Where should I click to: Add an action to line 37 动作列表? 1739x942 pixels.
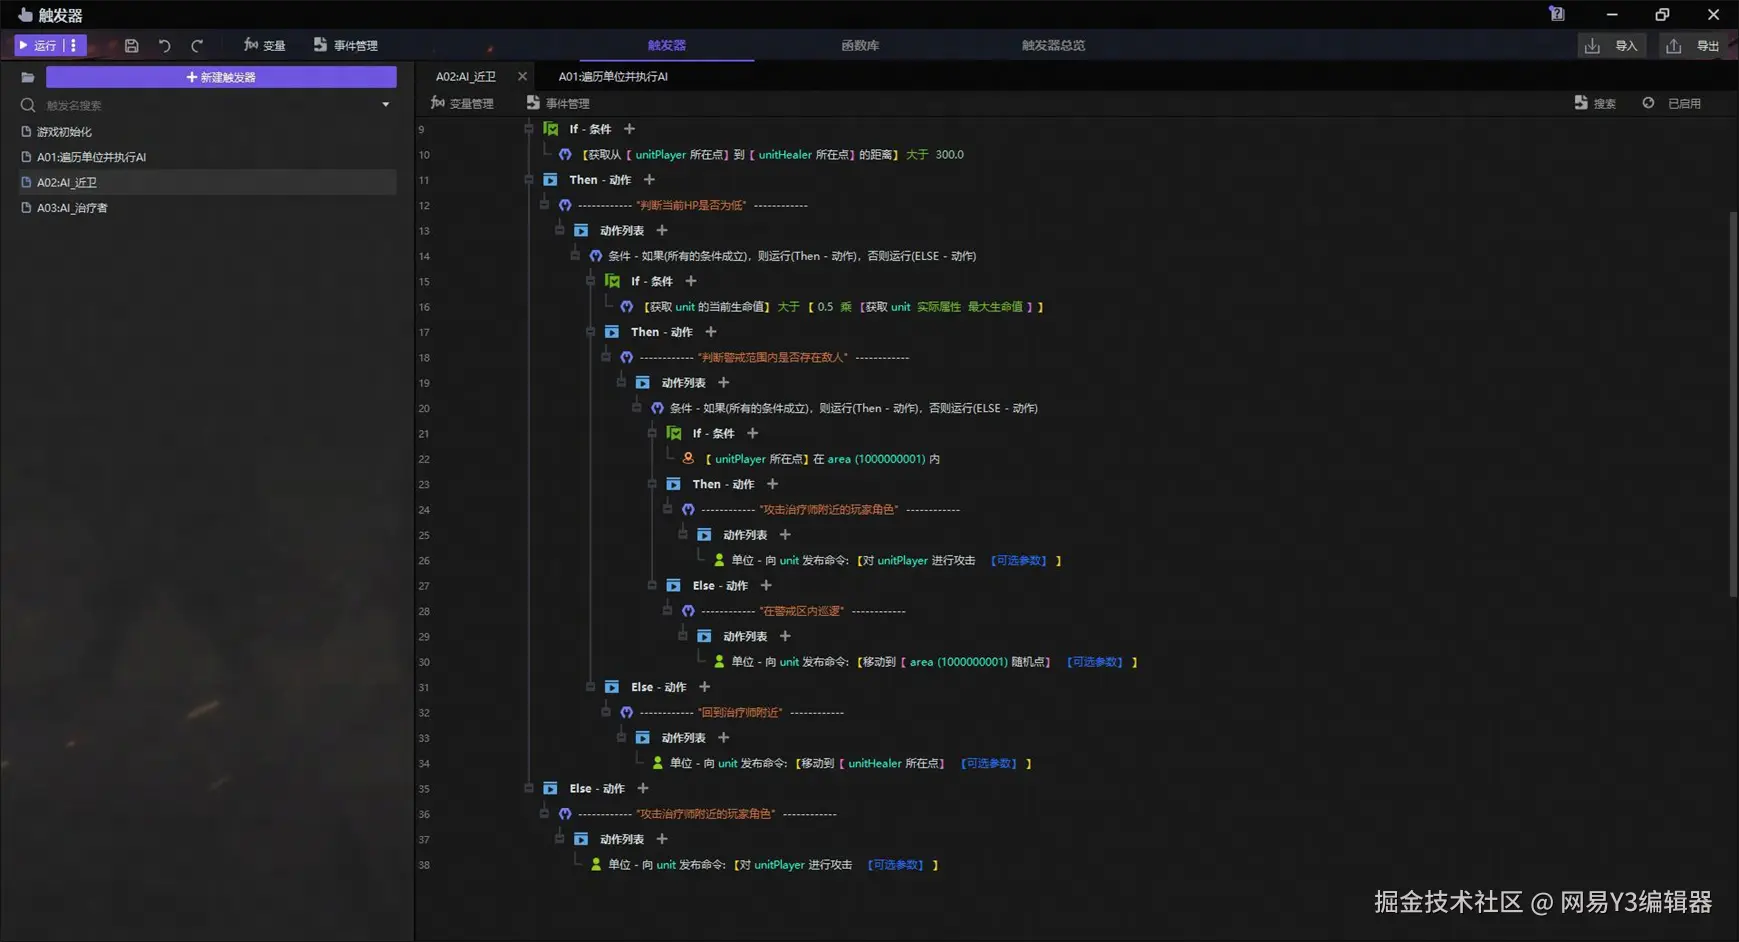662,840
